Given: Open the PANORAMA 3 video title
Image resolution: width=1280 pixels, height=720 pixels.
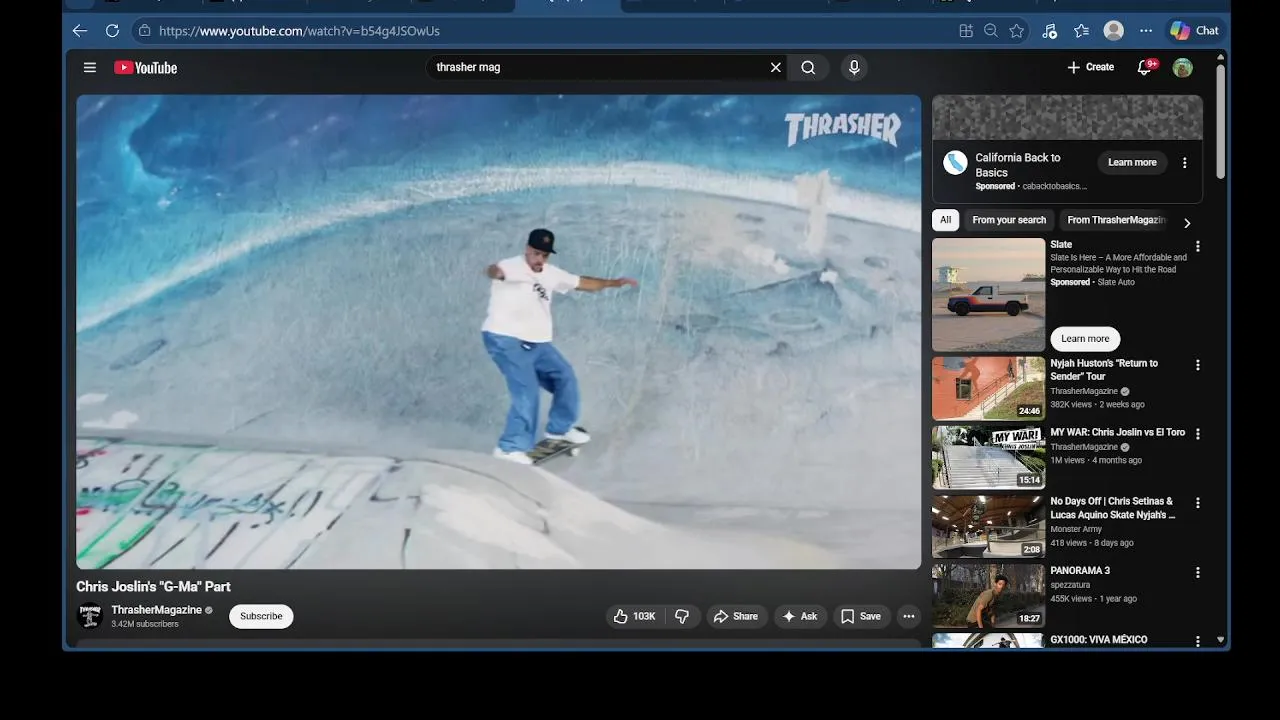Looking at the screenshot, I should tap(1080, 571).
